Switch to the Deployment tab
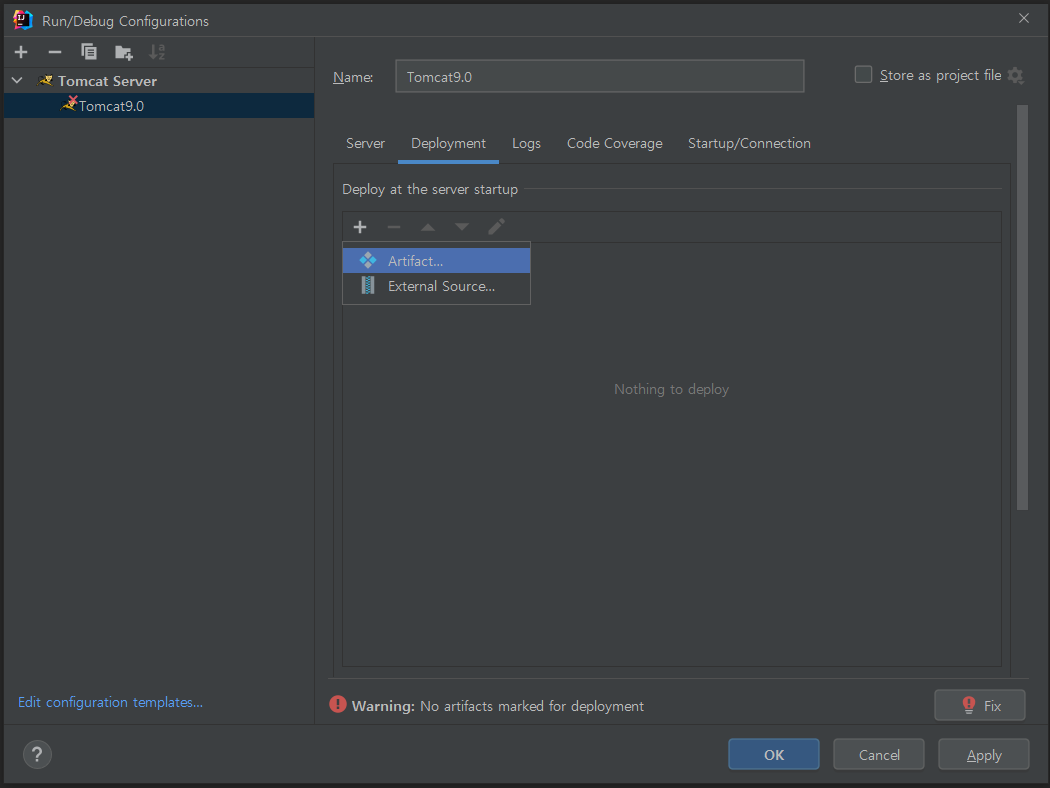The height and width of the screenshot is (788, 1050). [x=448, y=143]
